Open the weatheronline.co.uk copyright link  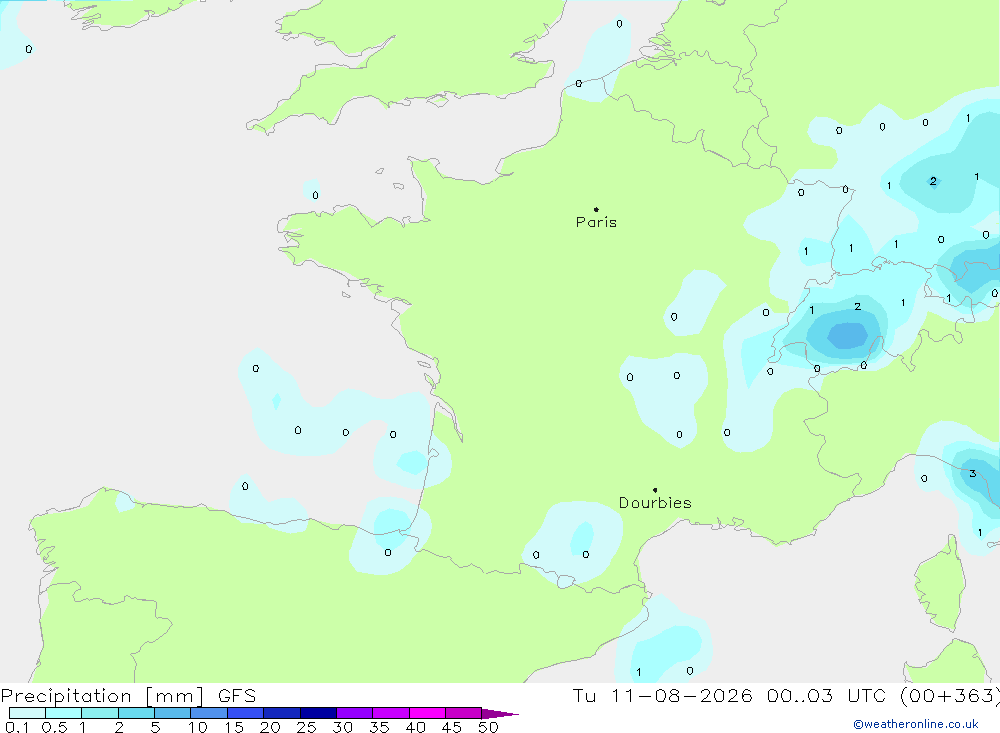pos(916,724)
